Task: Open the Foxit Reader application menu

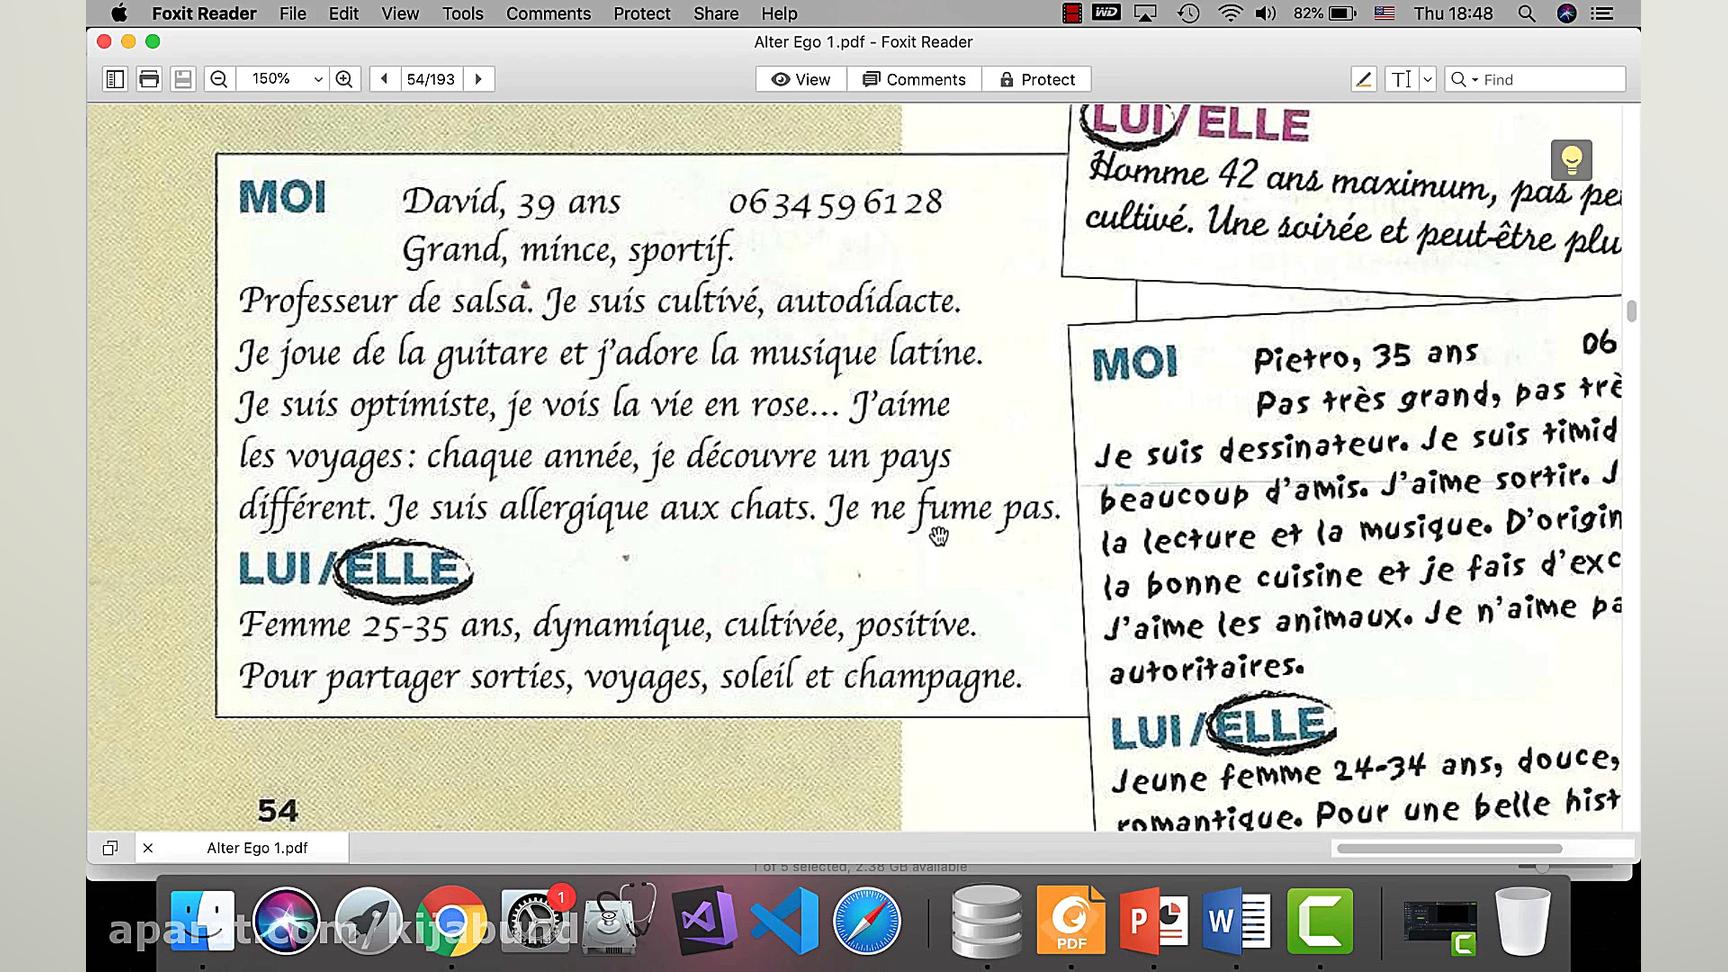Action: 204,13
